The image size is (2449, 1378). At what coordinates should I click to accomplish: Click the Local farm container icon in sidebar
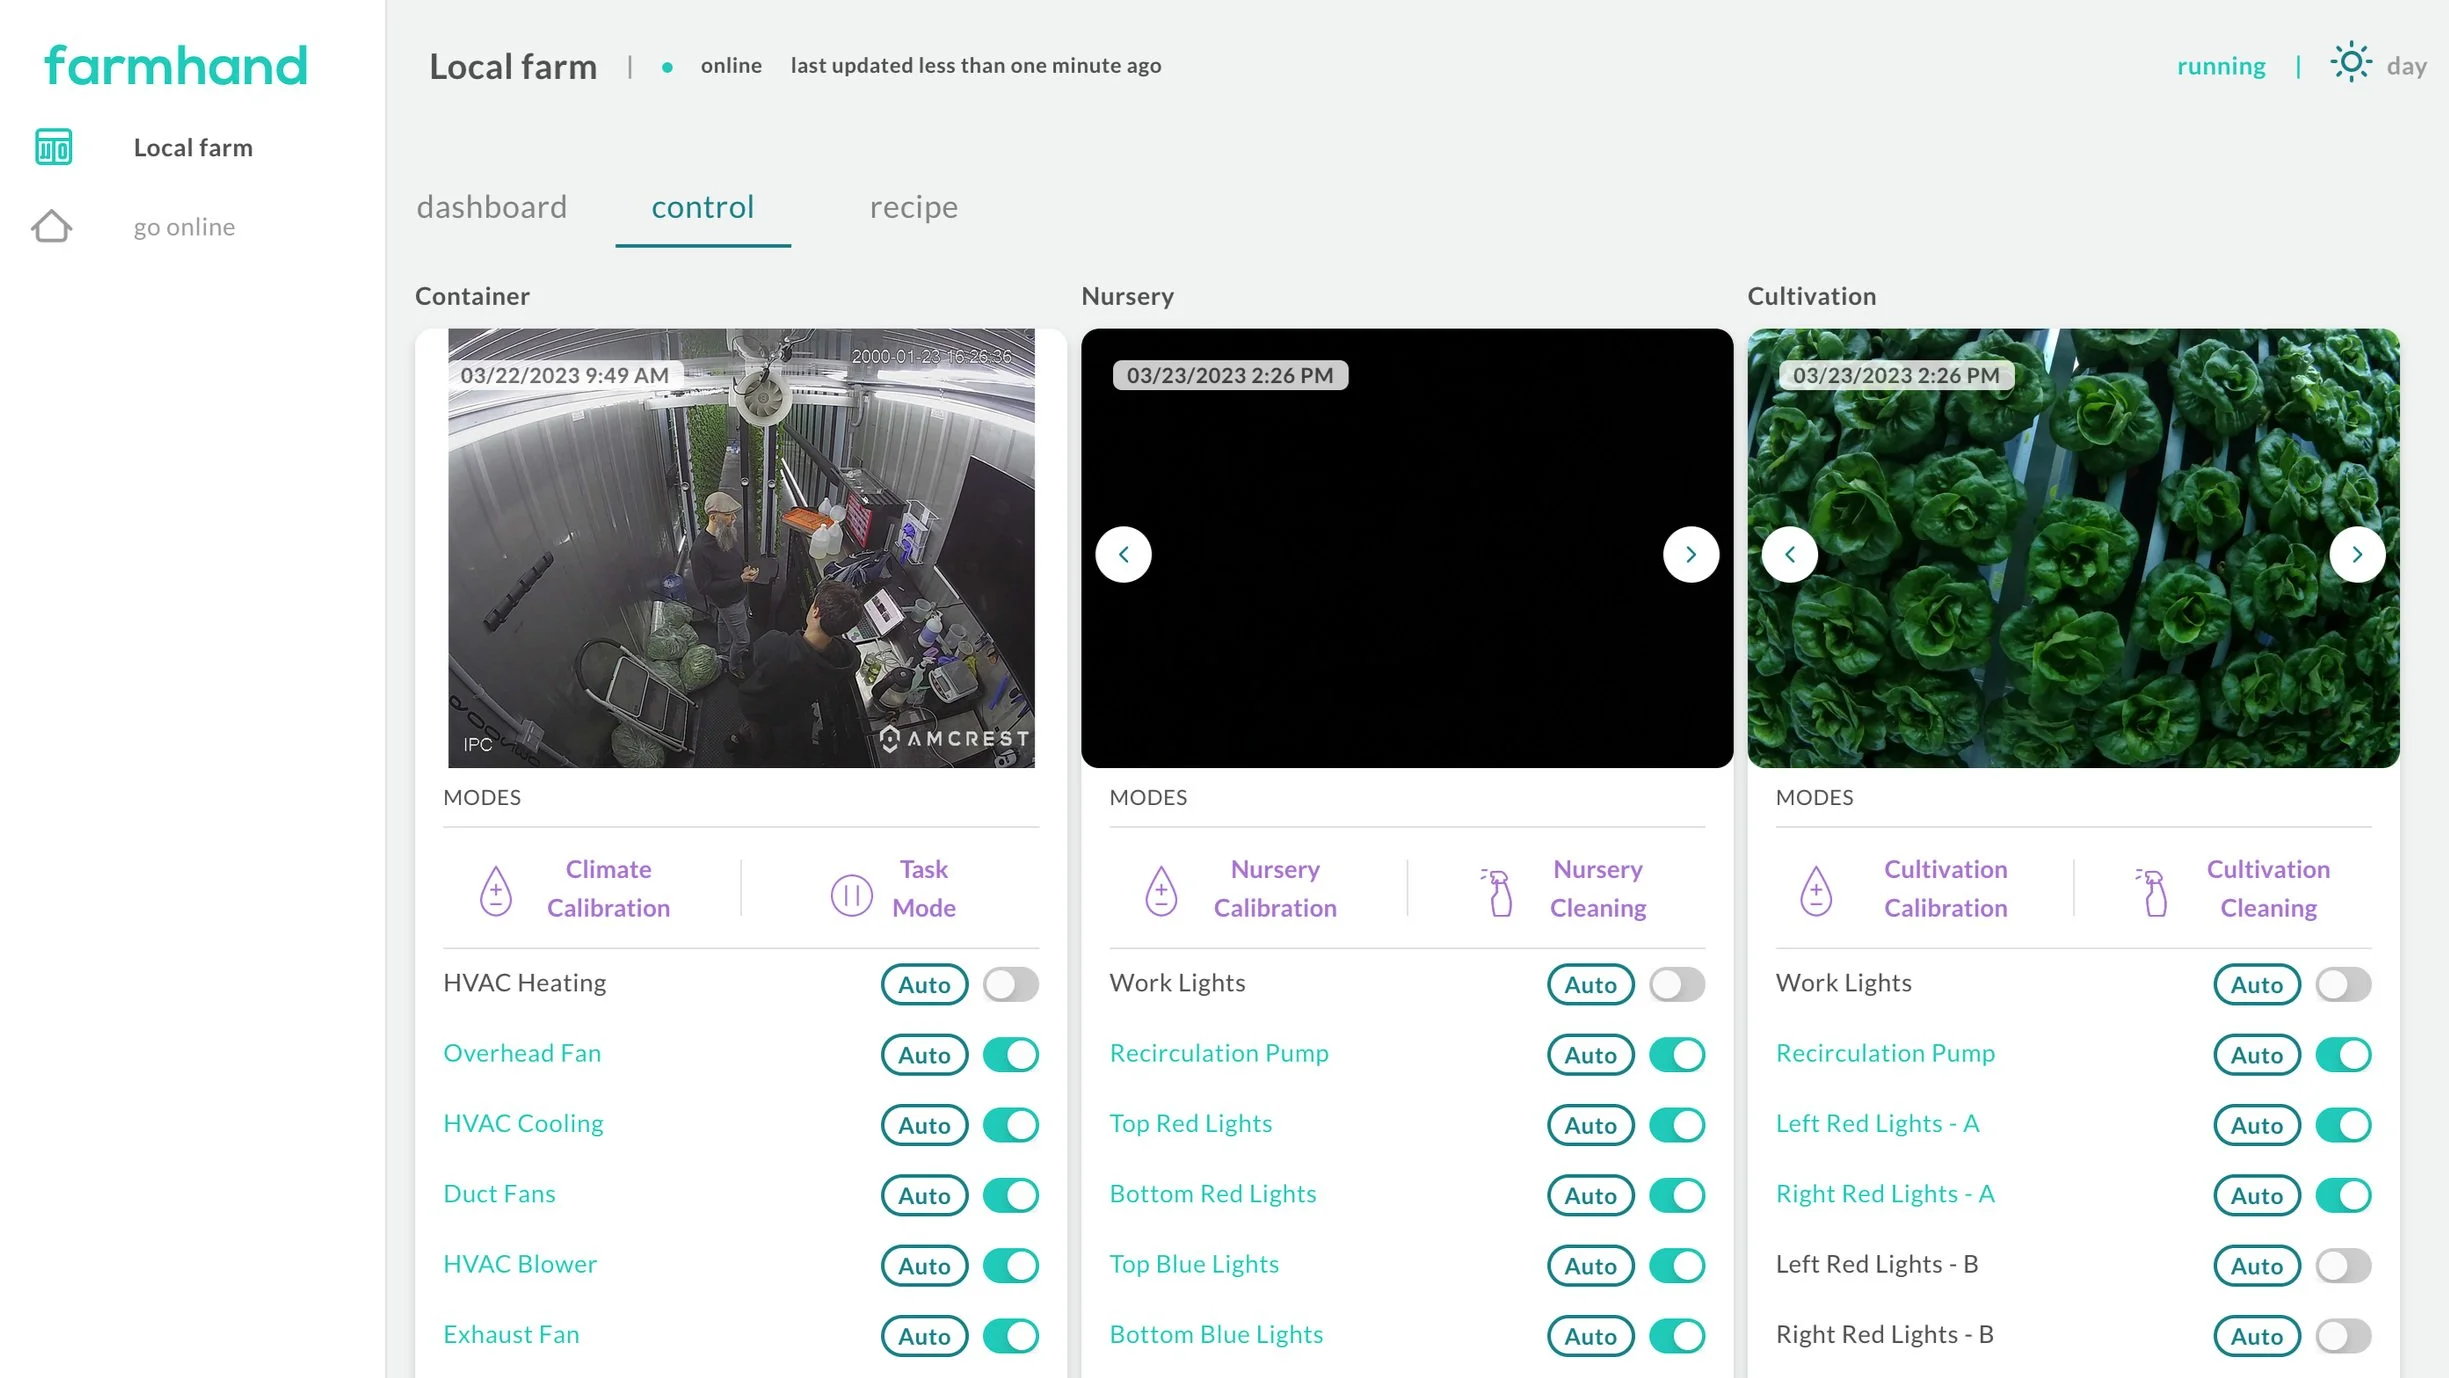pyautogui.click(x=53, y=147)
